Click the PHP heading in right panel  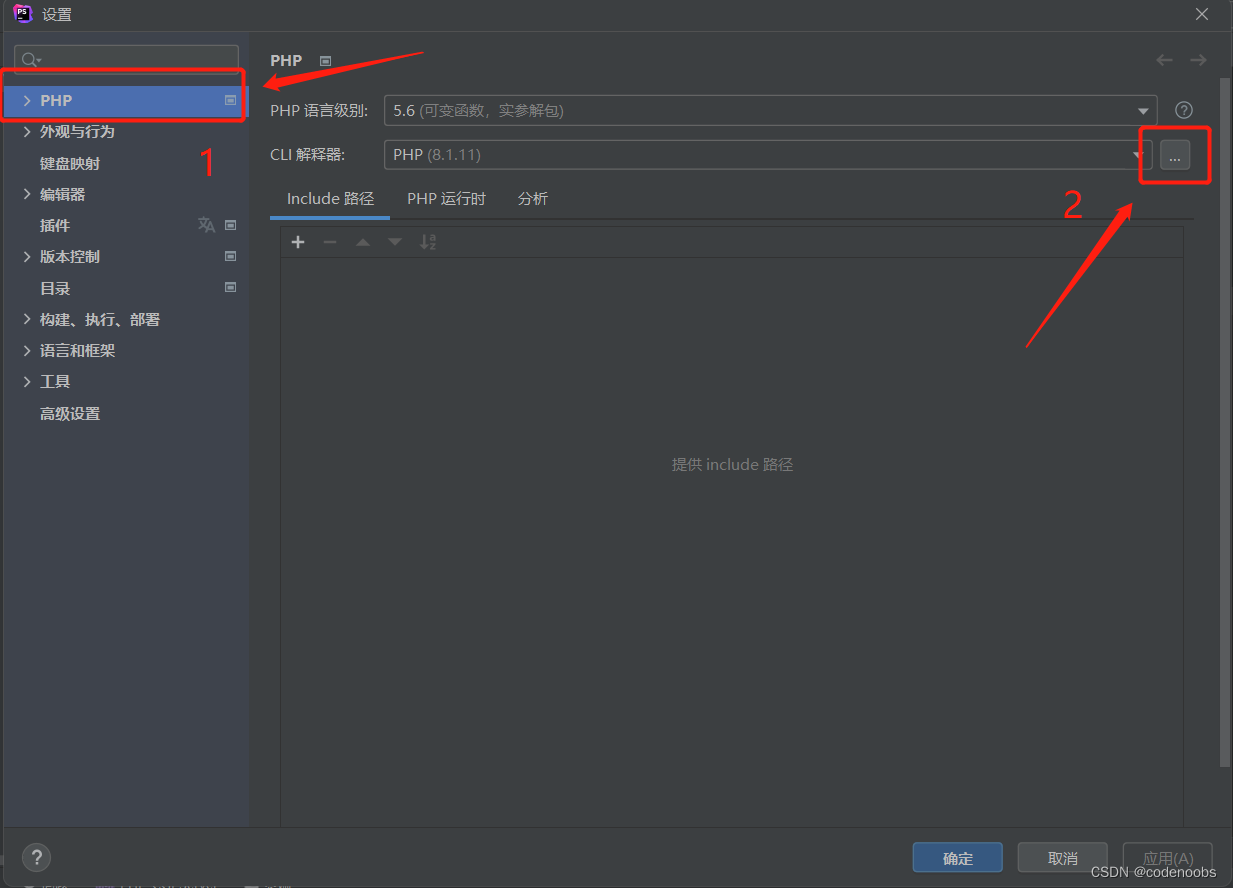click(x=286, y=61)
